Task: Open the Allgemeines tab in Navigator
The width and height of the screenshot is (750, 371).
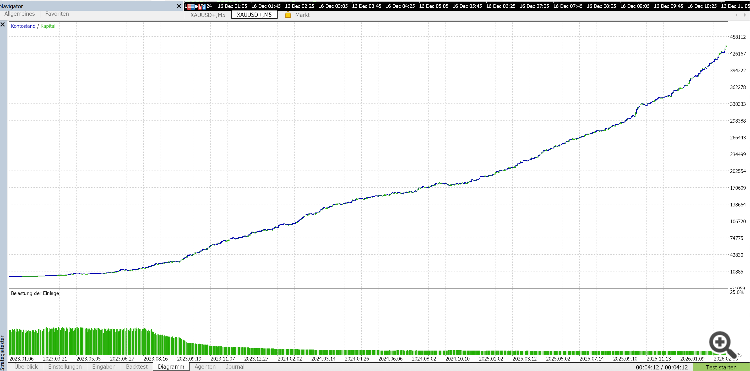Action: 20,14
